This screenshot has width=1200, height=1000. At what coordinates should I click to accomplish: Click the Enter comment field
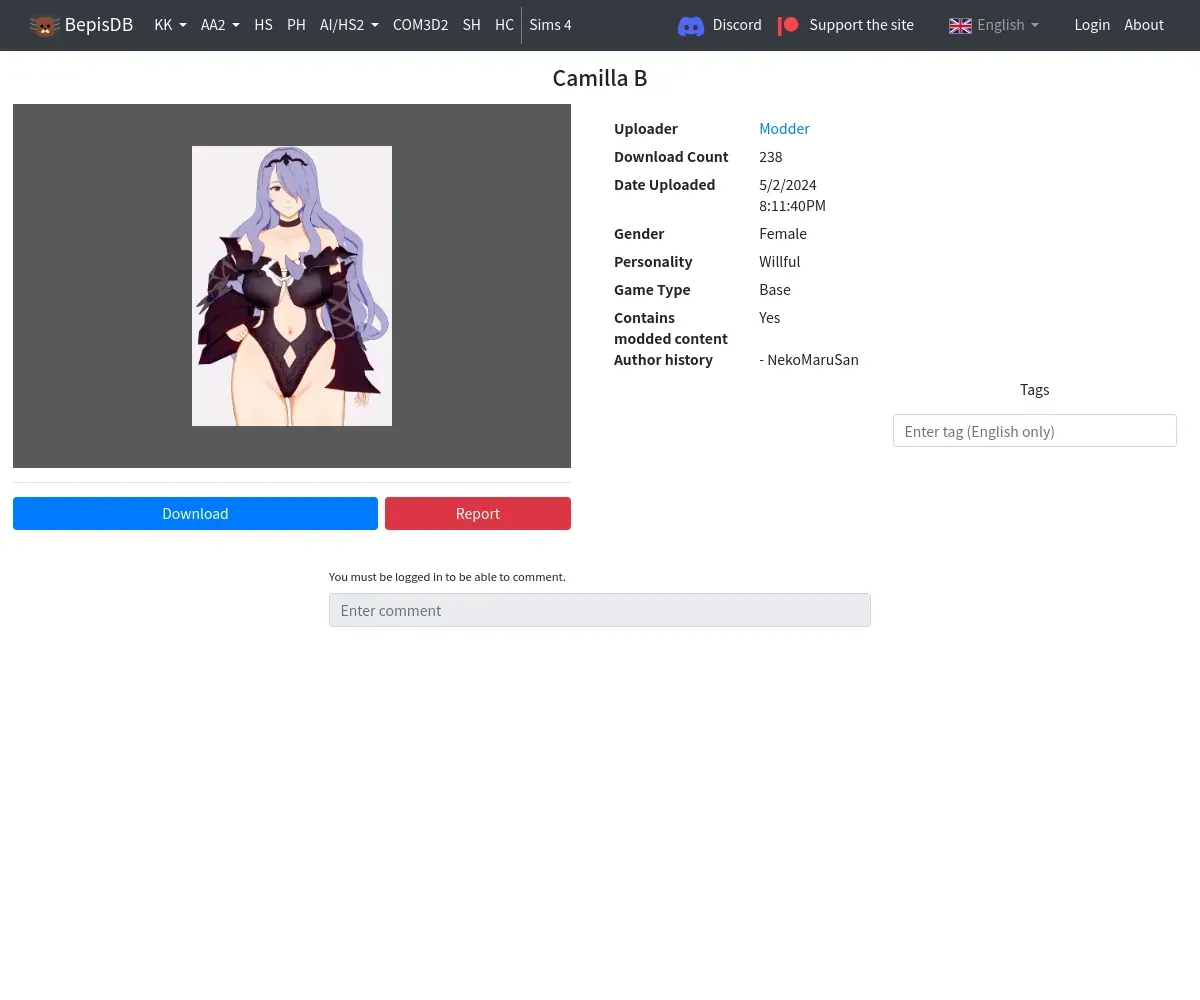[600, 610]
